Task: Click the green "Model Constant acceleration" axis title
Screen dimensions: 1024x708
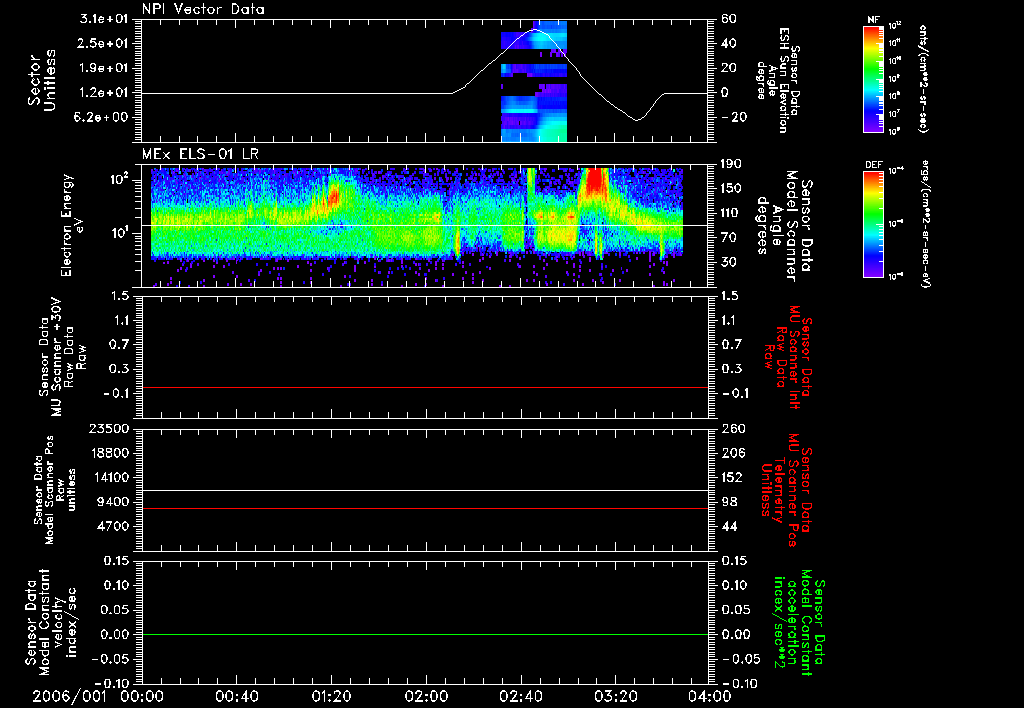Action: (x=800, y=624)
